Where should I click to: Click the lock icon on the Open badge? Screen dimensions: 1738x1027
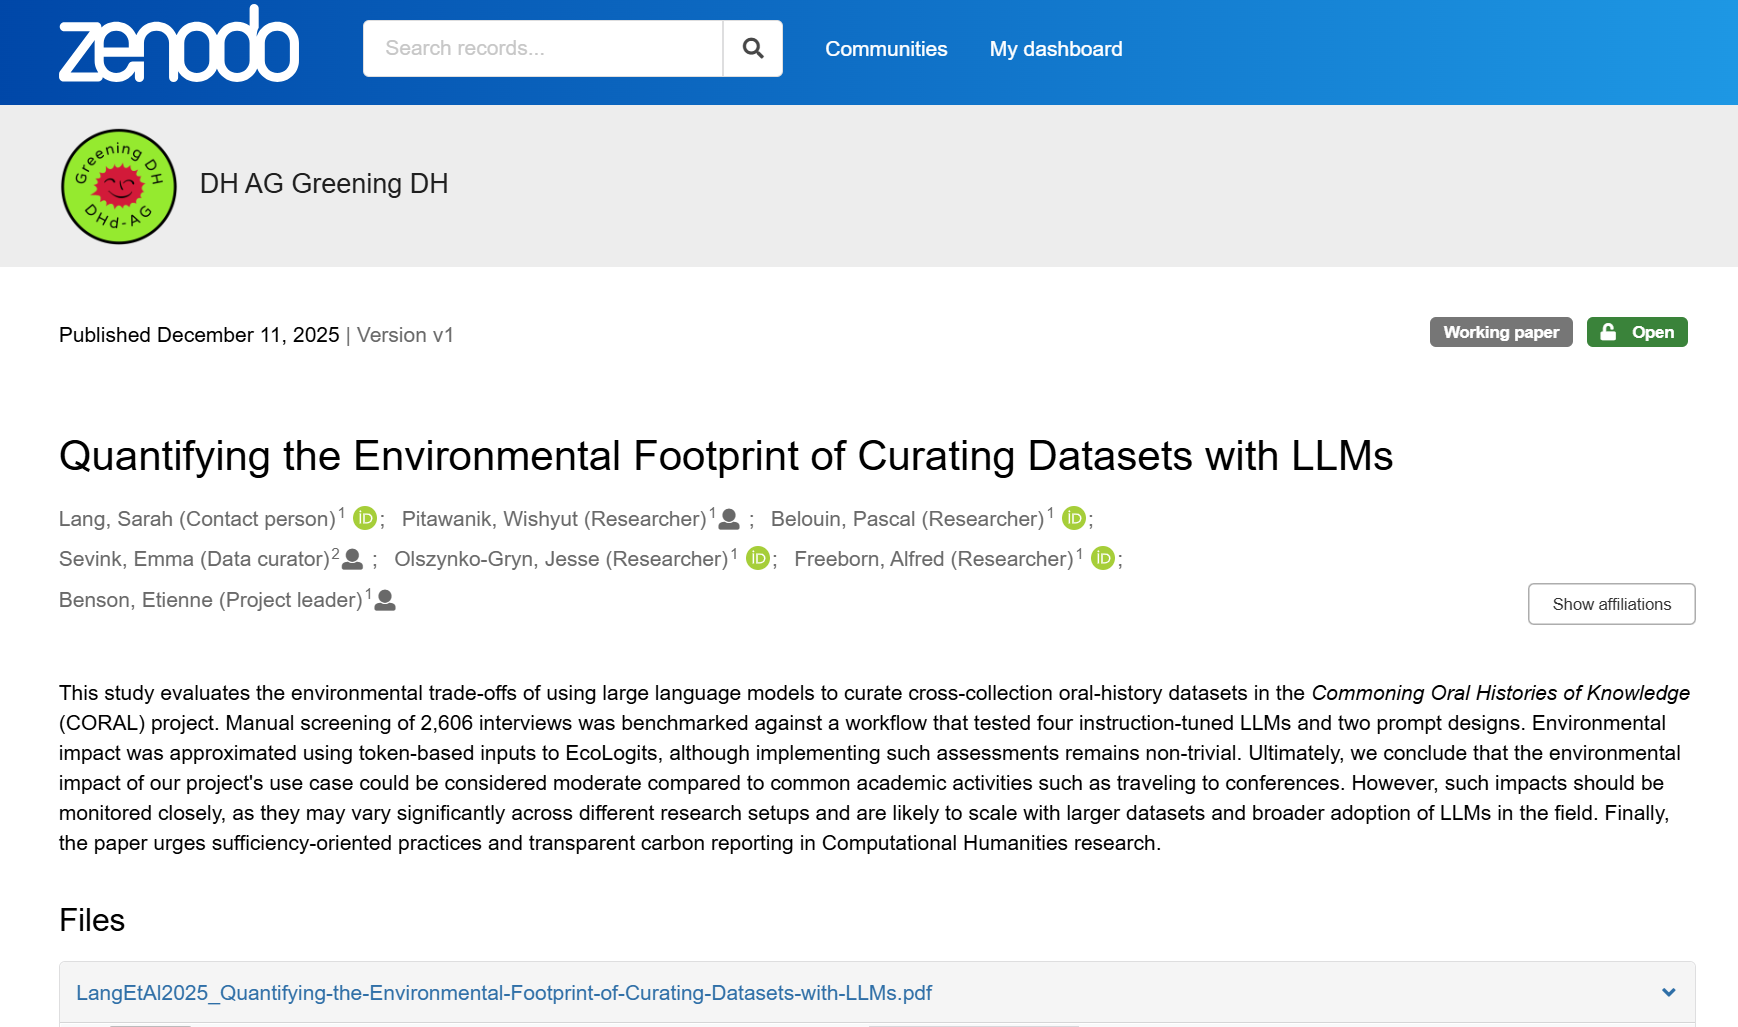pyautogui.click(x=1608, y=331)
